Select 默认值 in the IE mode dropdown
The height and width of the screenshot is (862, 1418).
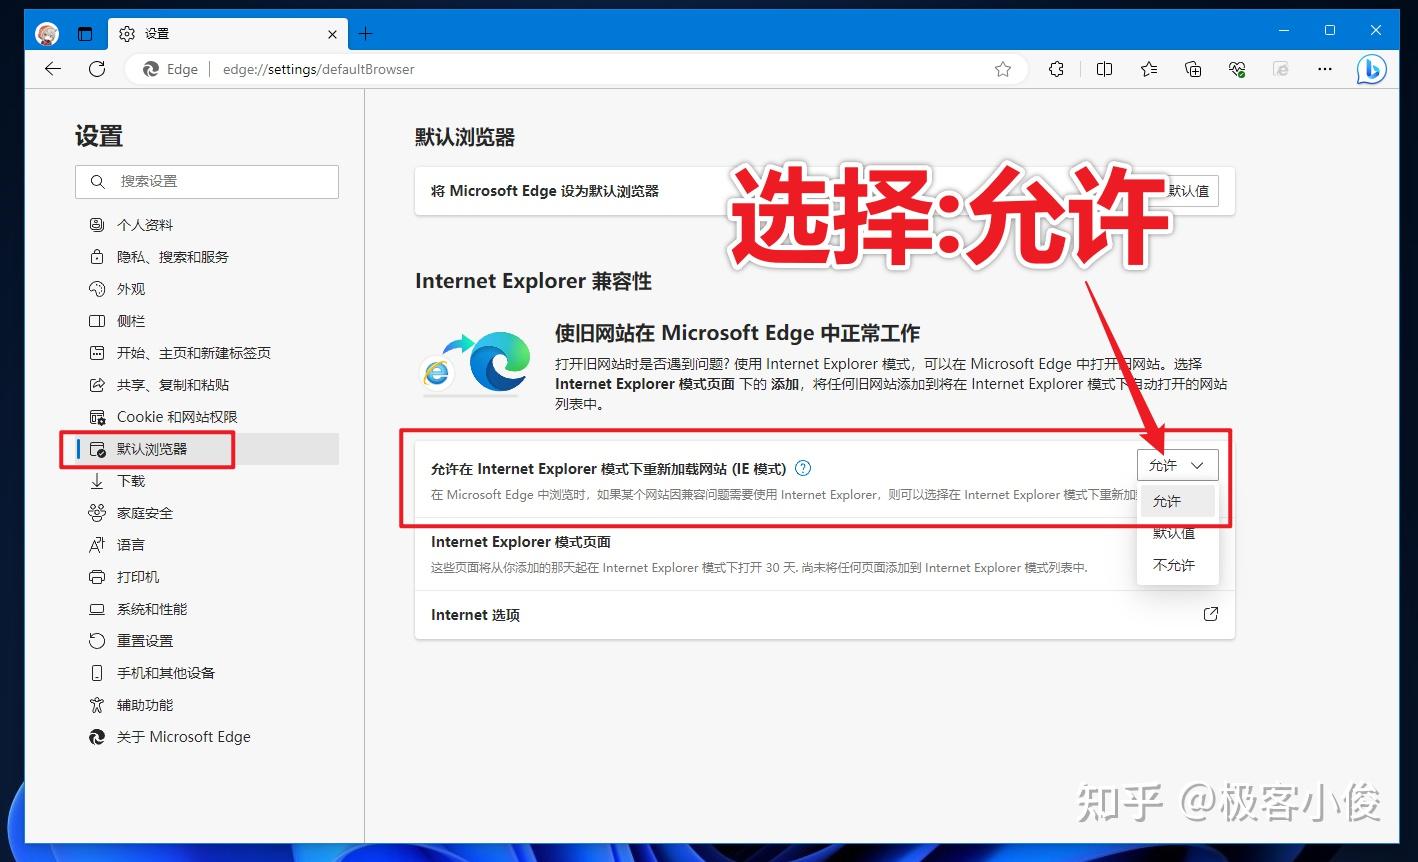tap(1174, 533)
